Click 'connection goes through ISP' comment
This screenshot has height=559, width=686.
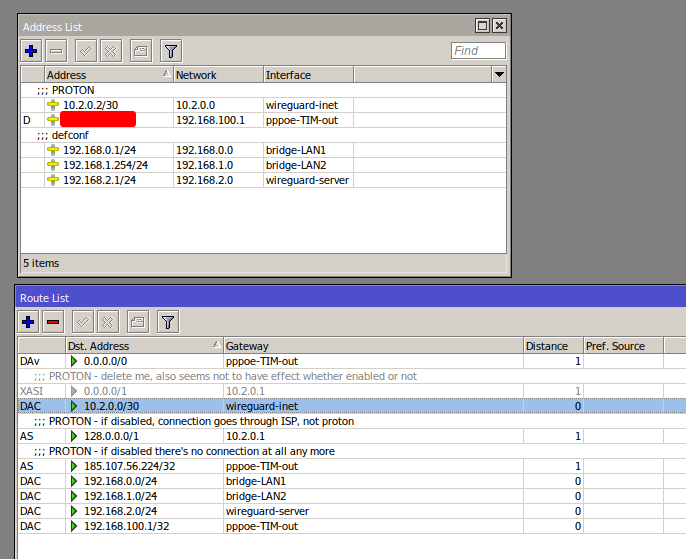click(x=352, y=421)
